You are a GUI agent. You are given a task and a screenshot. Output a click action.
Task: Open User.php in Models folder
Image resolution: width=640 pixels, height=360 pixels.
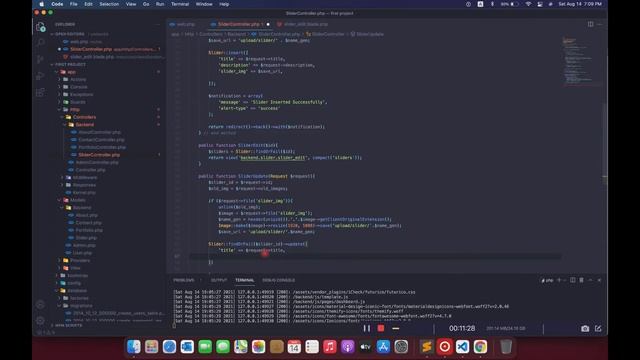[x=82, y=253]
